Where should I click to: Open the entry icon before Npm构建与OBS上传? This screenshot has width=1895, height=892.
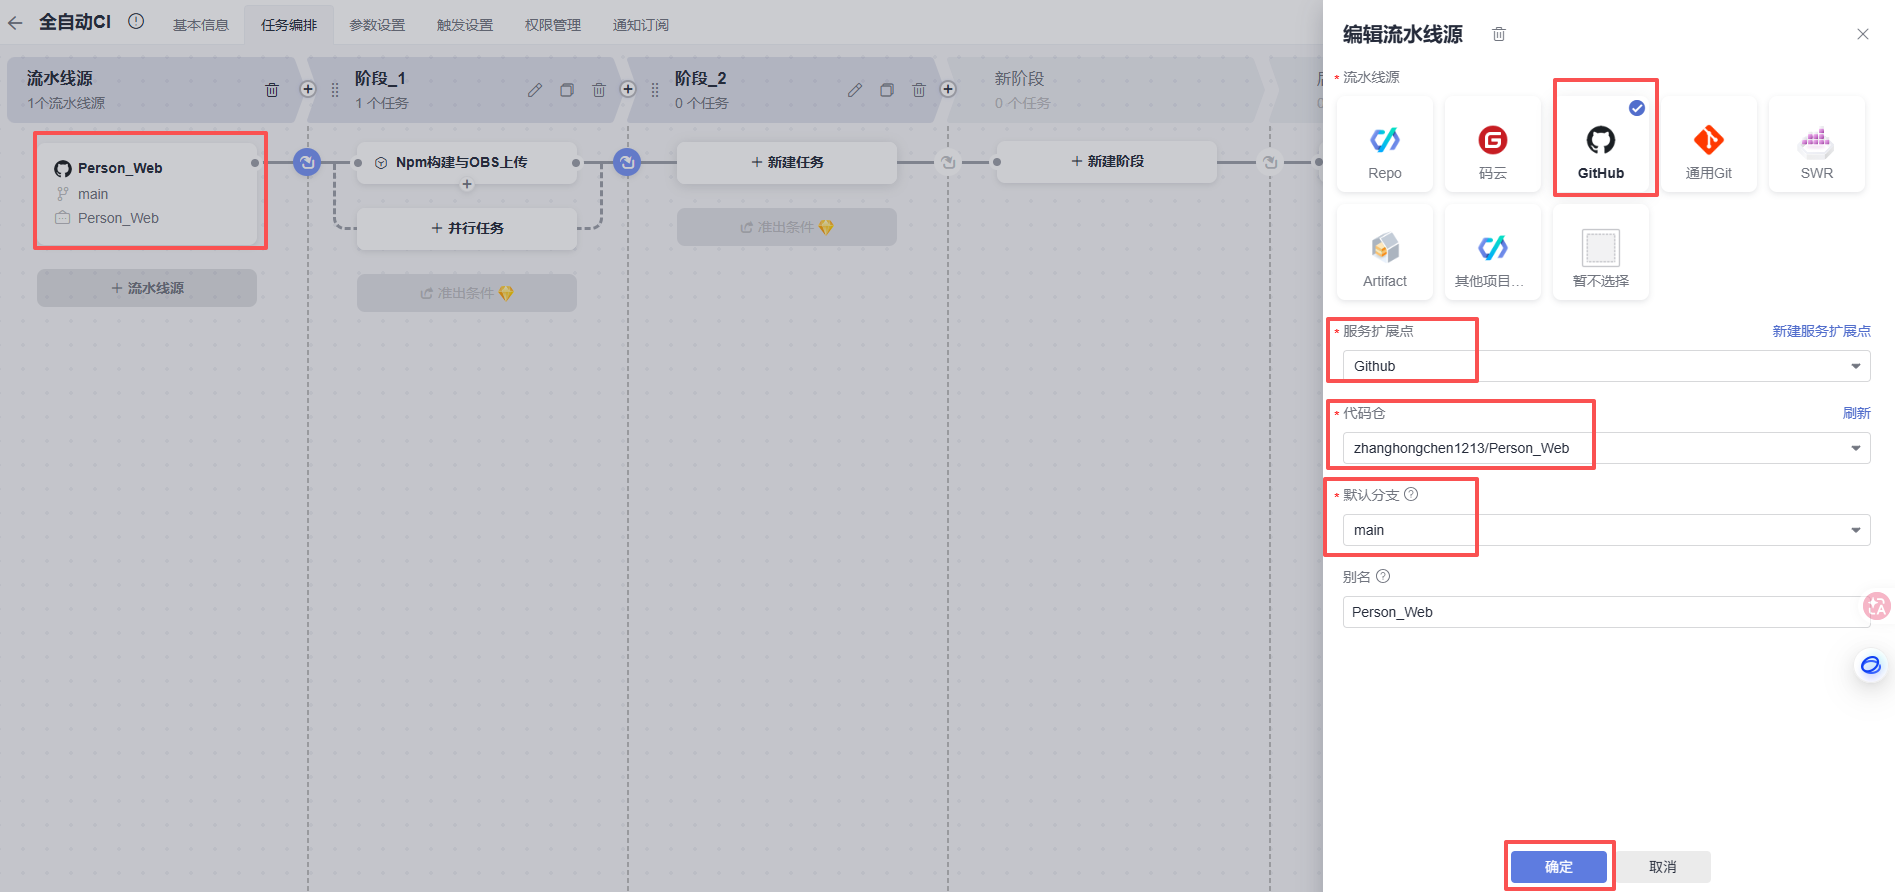click(x=307, y=161)
